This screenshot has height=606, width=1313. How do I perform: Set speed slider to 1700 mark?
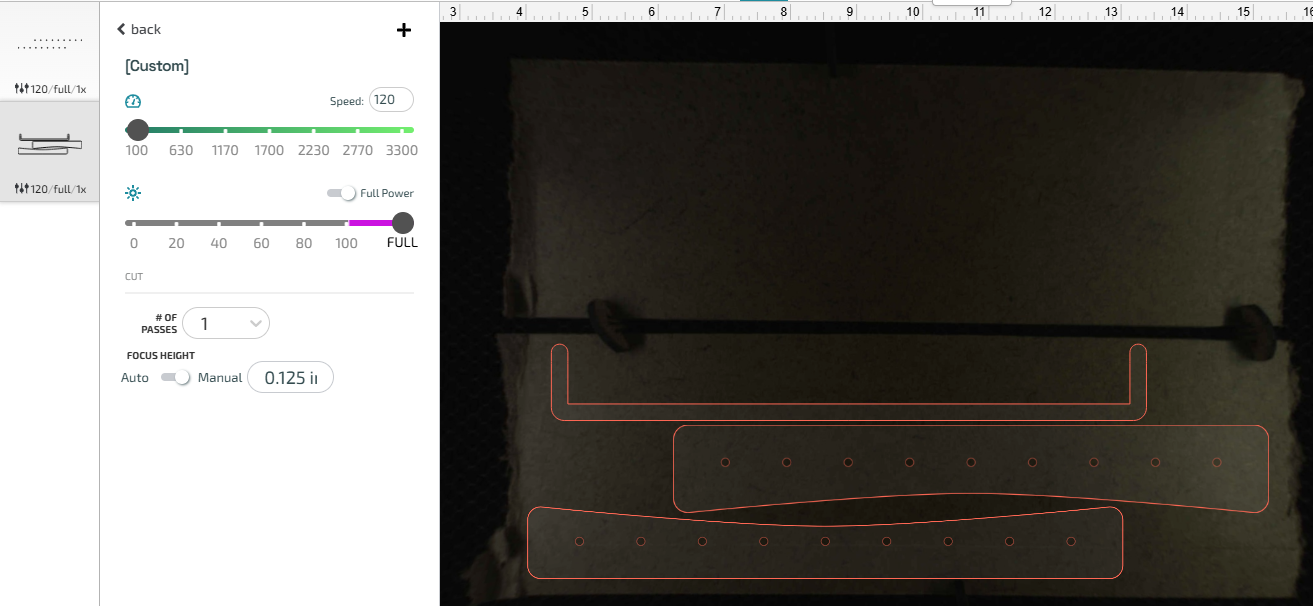(269, 130)
